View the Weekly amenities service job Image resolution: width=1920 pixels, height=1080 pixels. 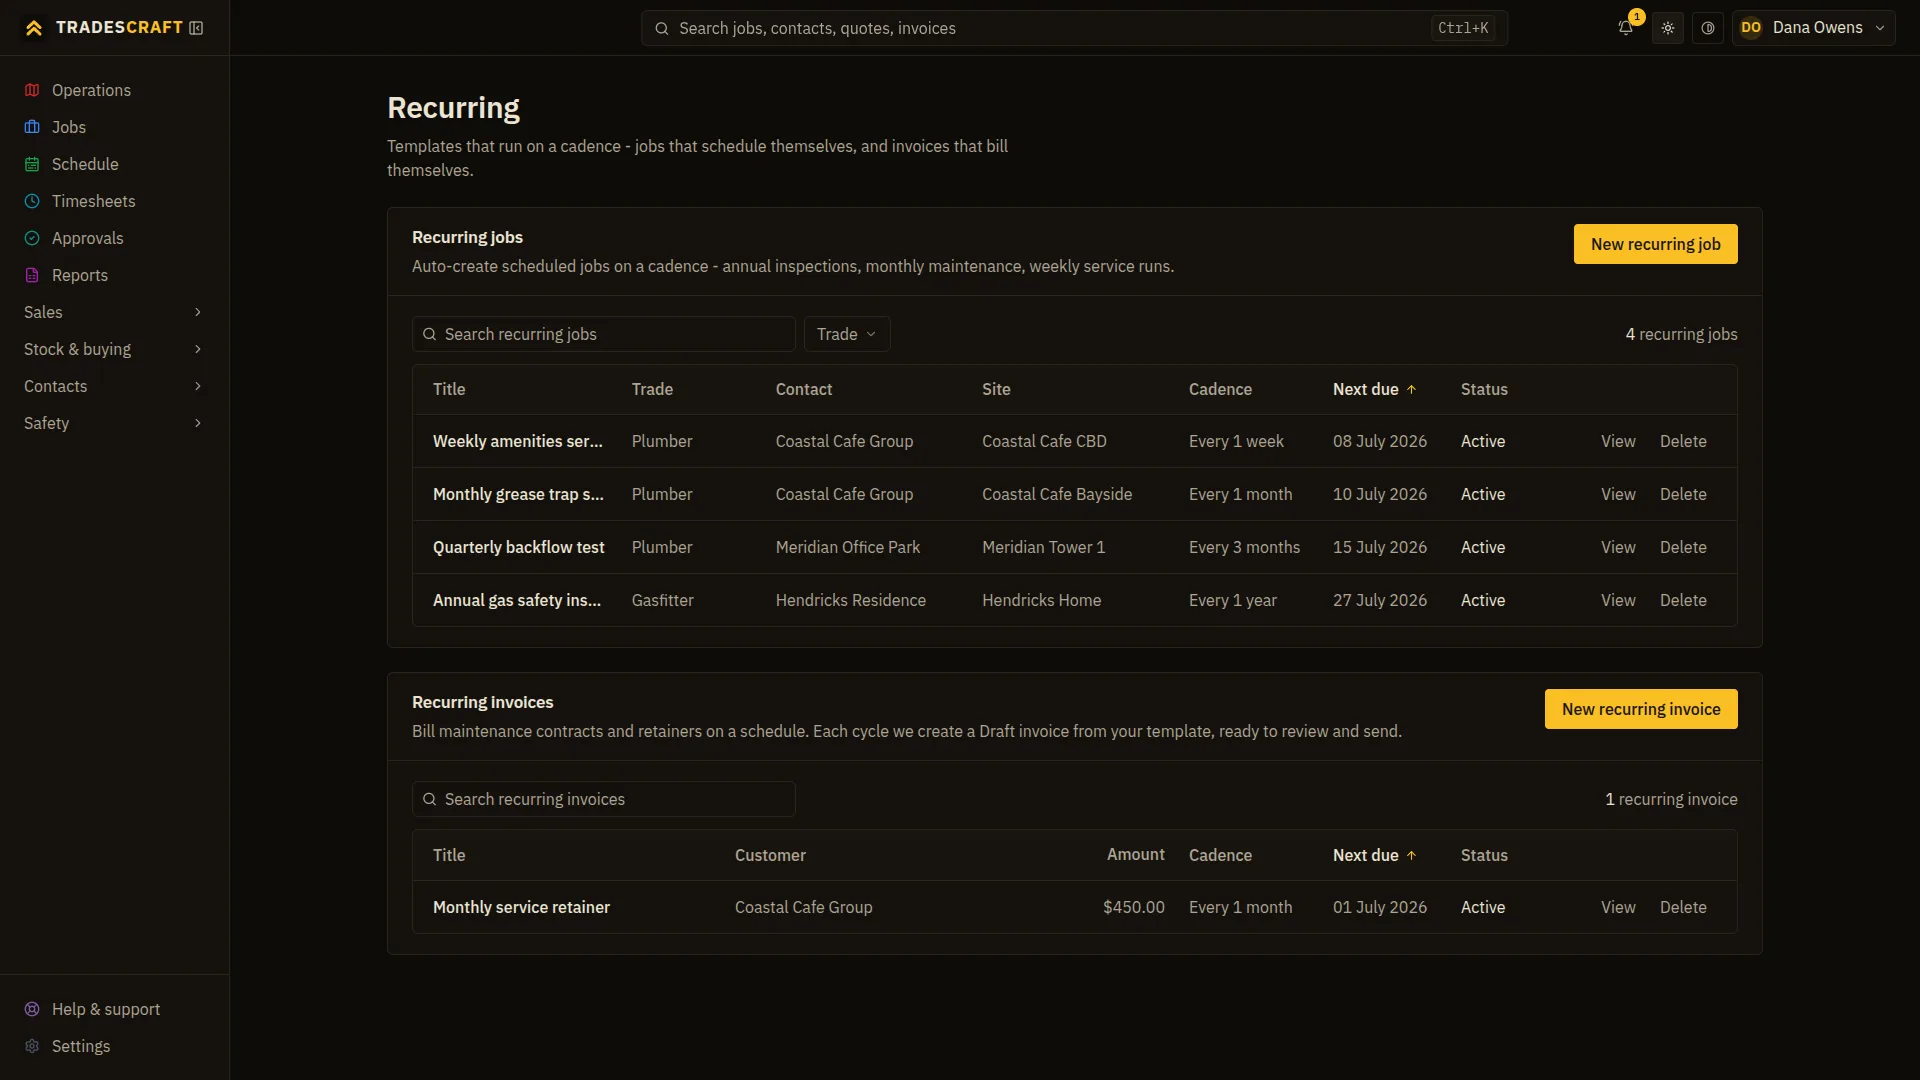(1618, 441)
